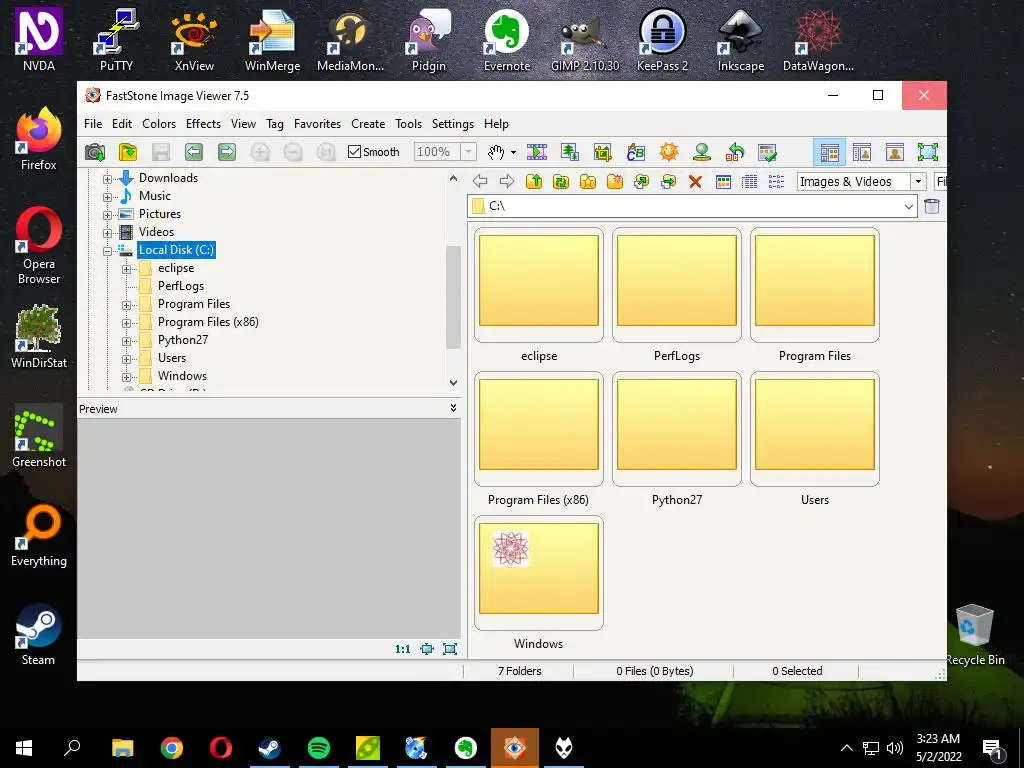
Task: Click the Next image green arrow
Action: (227, 152)
